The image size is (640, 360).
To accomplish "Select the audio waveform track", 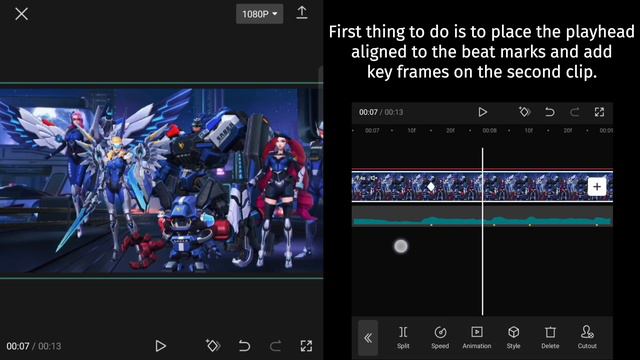I will [x=482, y=216].
